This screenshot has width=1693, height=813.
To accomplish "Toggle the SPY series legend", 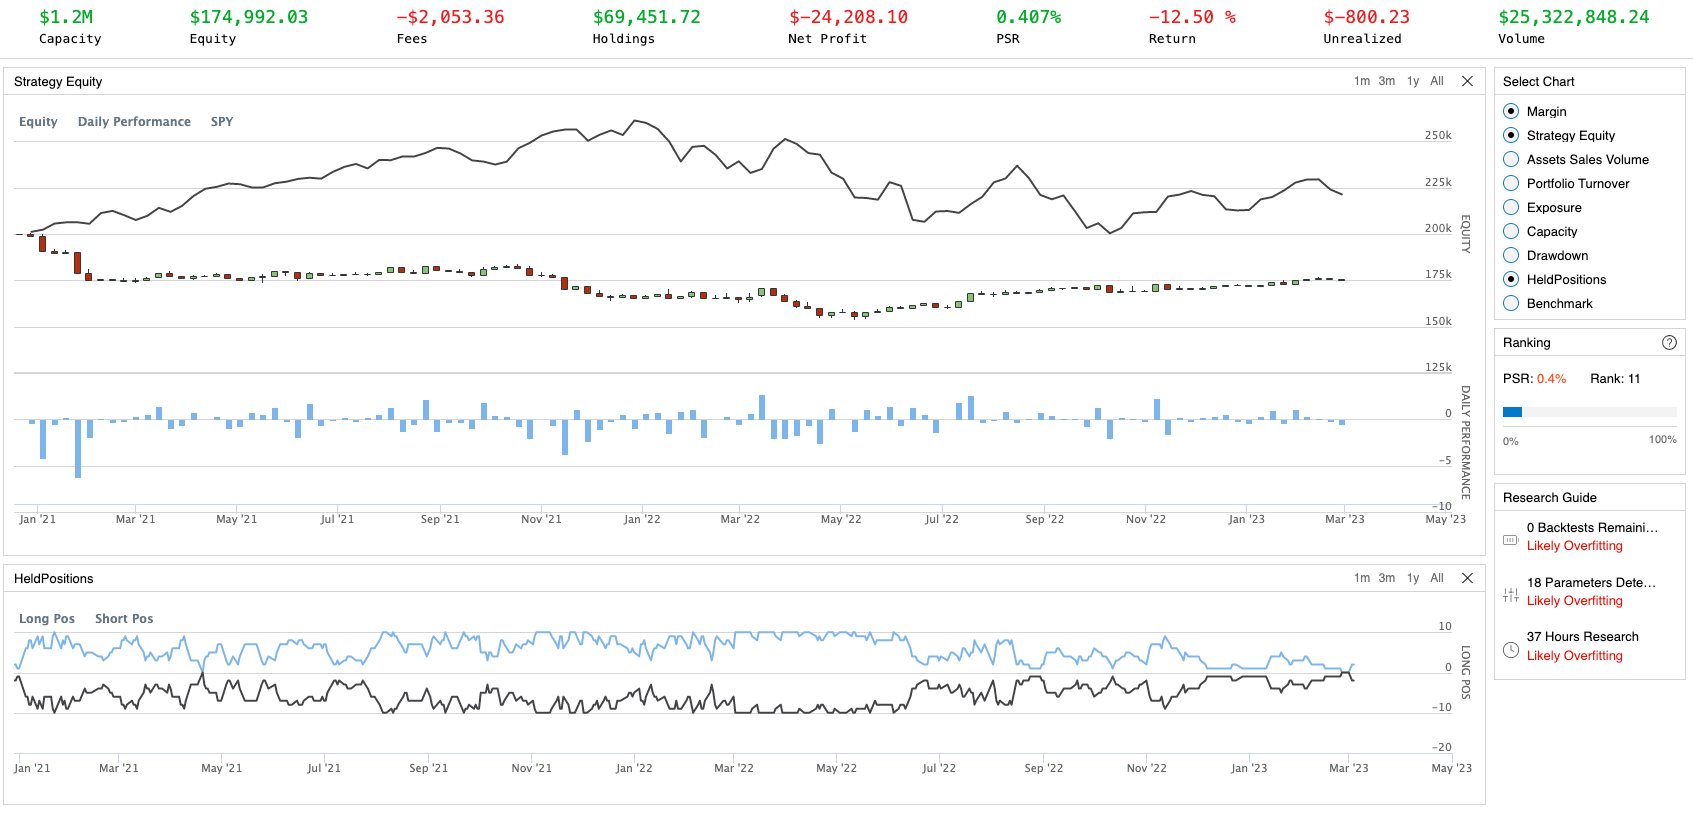I will [221, 121].
